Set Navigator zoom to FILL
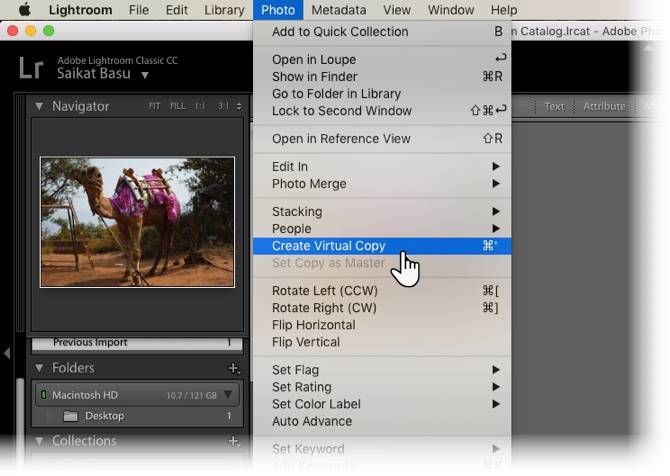The height and width of the screenshot is (476, 670). (178, 106)
